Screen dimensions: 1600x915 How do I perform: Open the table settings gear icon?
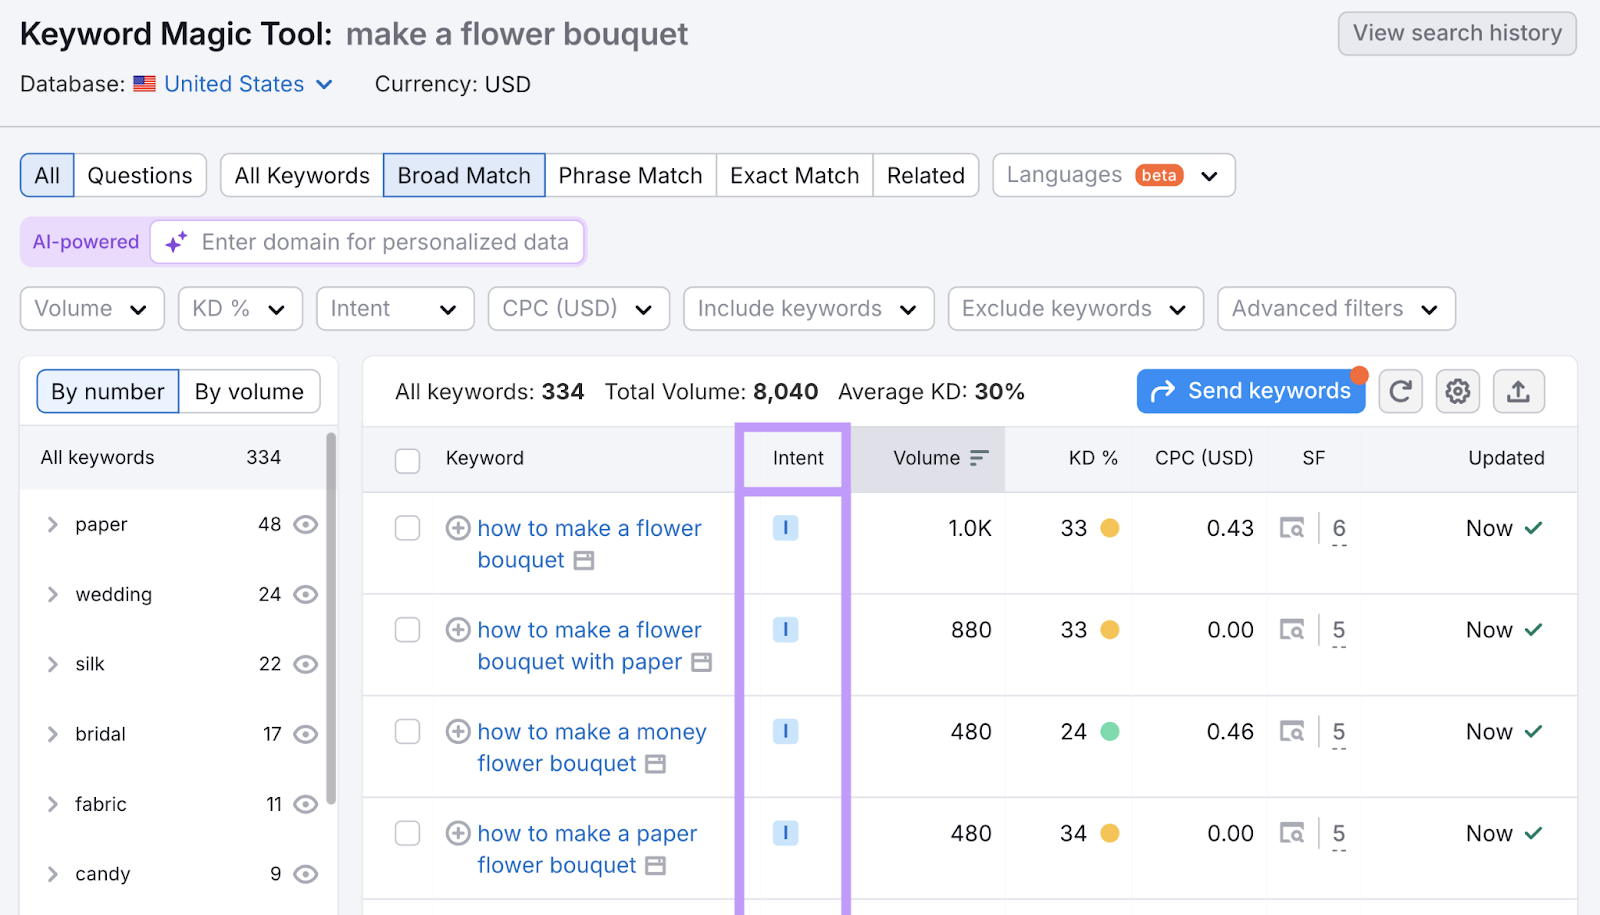[1457, 391]
